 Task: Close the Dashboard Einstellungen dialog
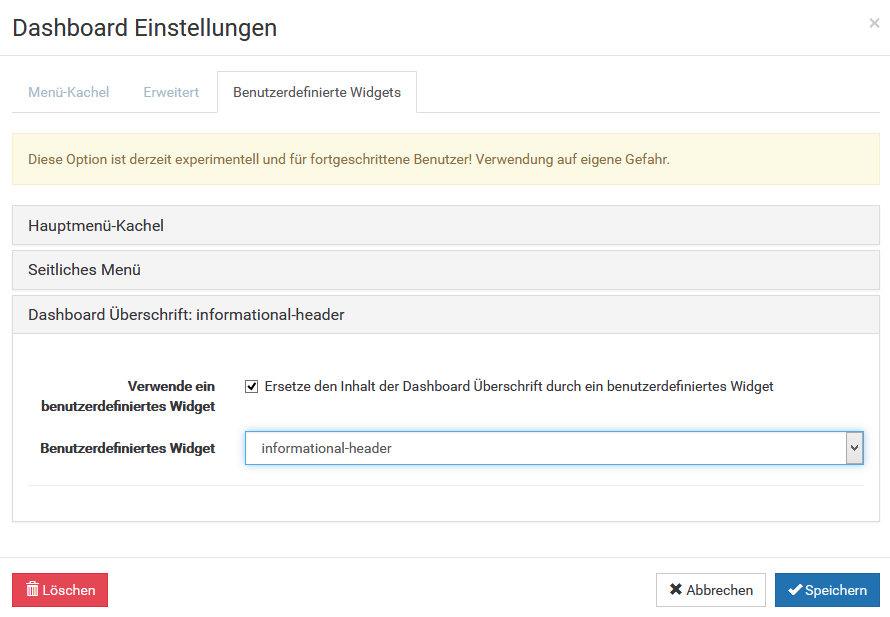point(874,23)
